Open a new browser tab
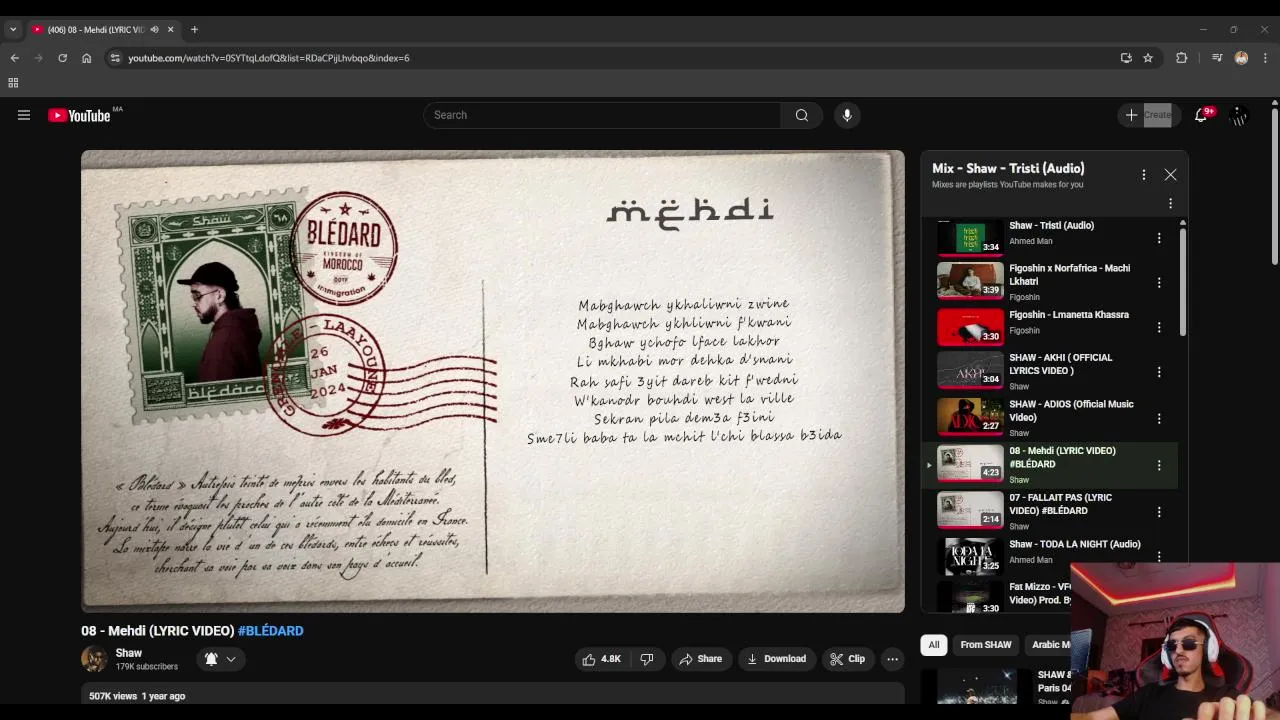The height and width of the screenshot is (720, 1280). click(x=194, y=30)
